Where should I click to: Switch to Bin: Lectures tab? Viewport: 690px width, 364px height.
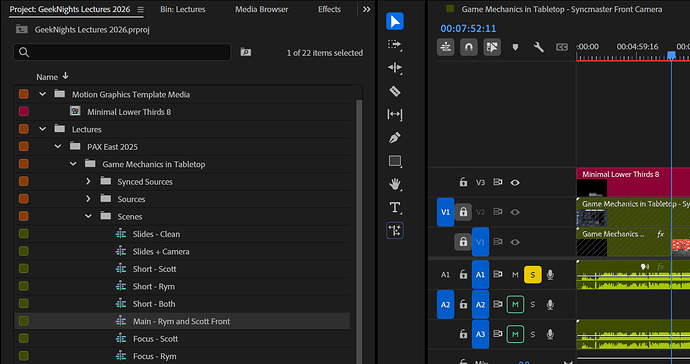[x=183, y=9]
